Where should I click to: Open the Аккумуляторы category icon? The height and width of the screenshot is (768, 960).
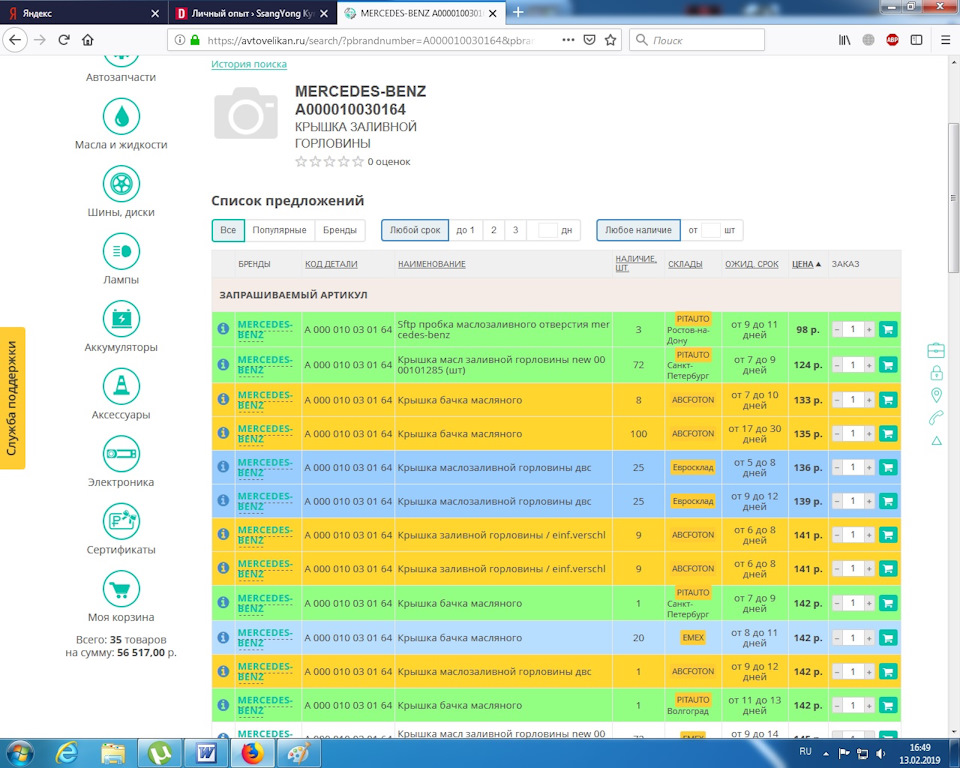[121, 318]
